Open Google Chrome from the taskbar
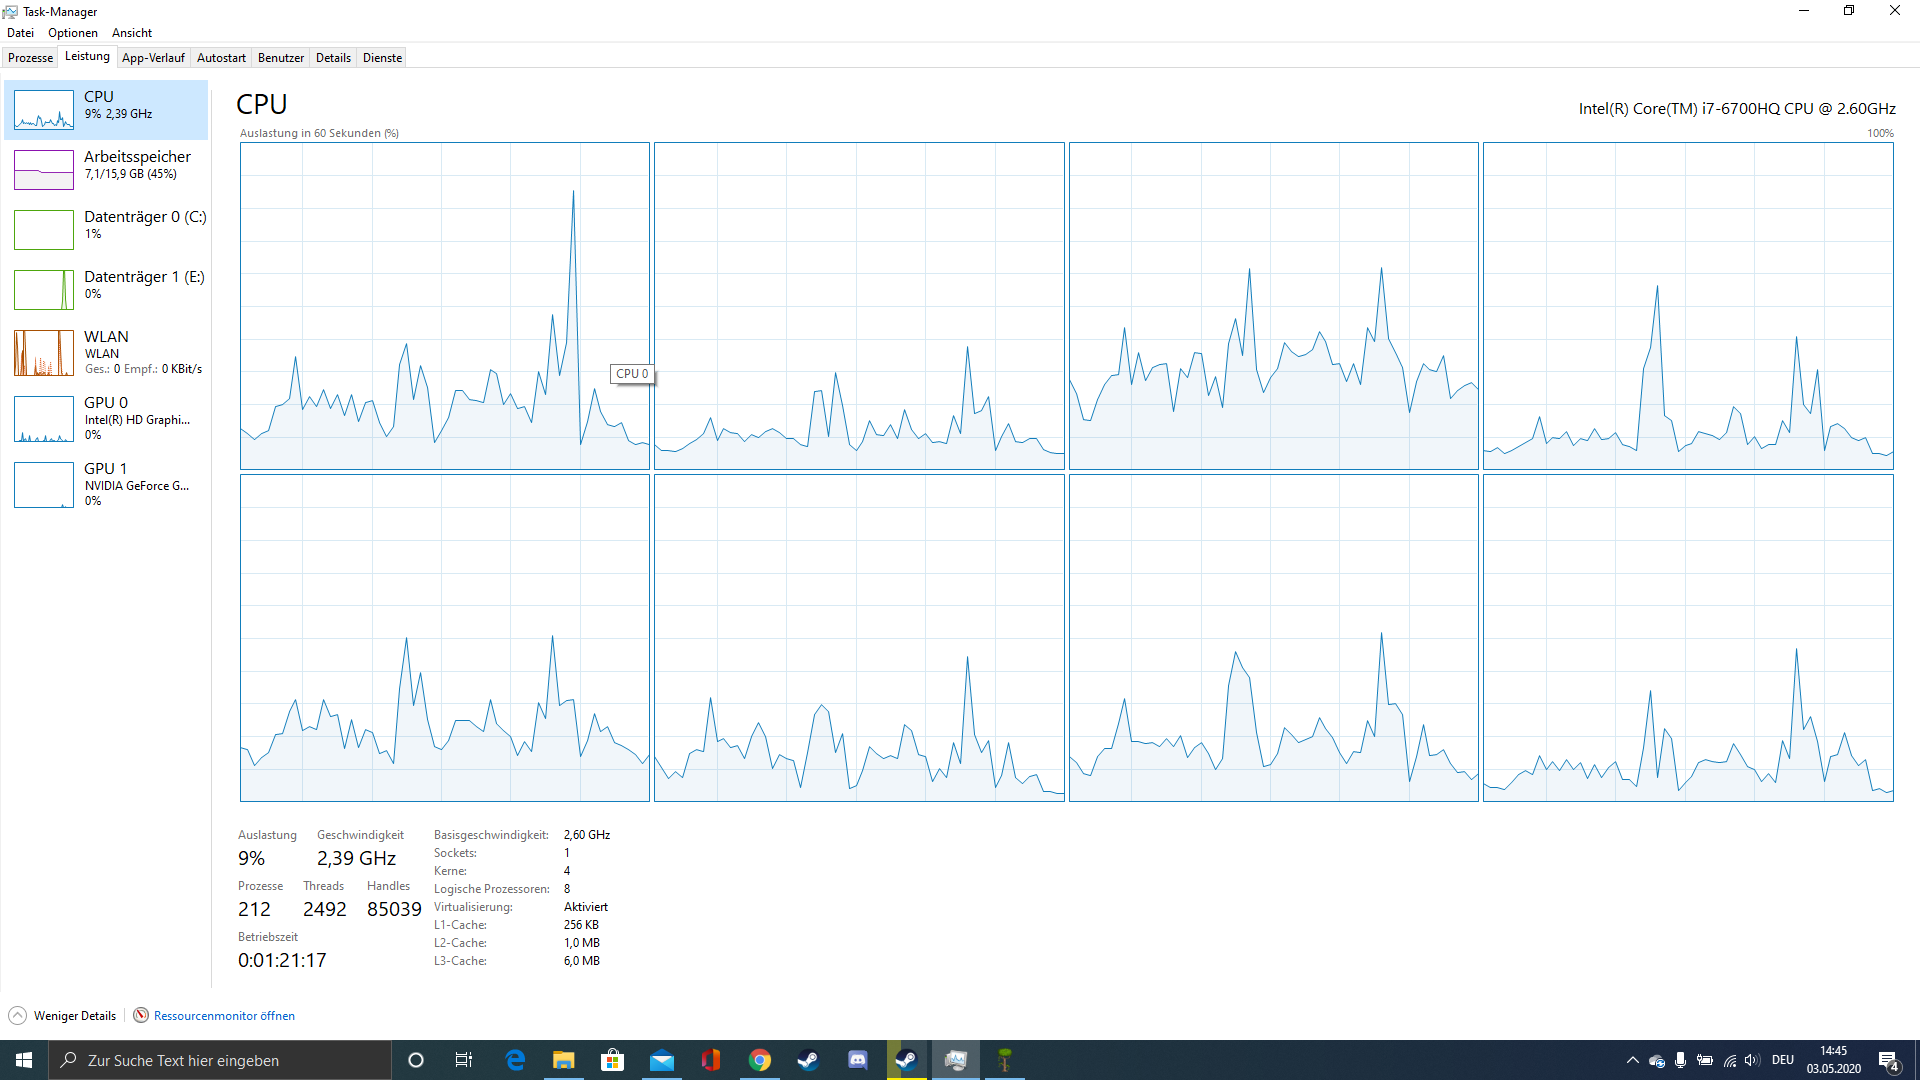 coord(760,1060)
